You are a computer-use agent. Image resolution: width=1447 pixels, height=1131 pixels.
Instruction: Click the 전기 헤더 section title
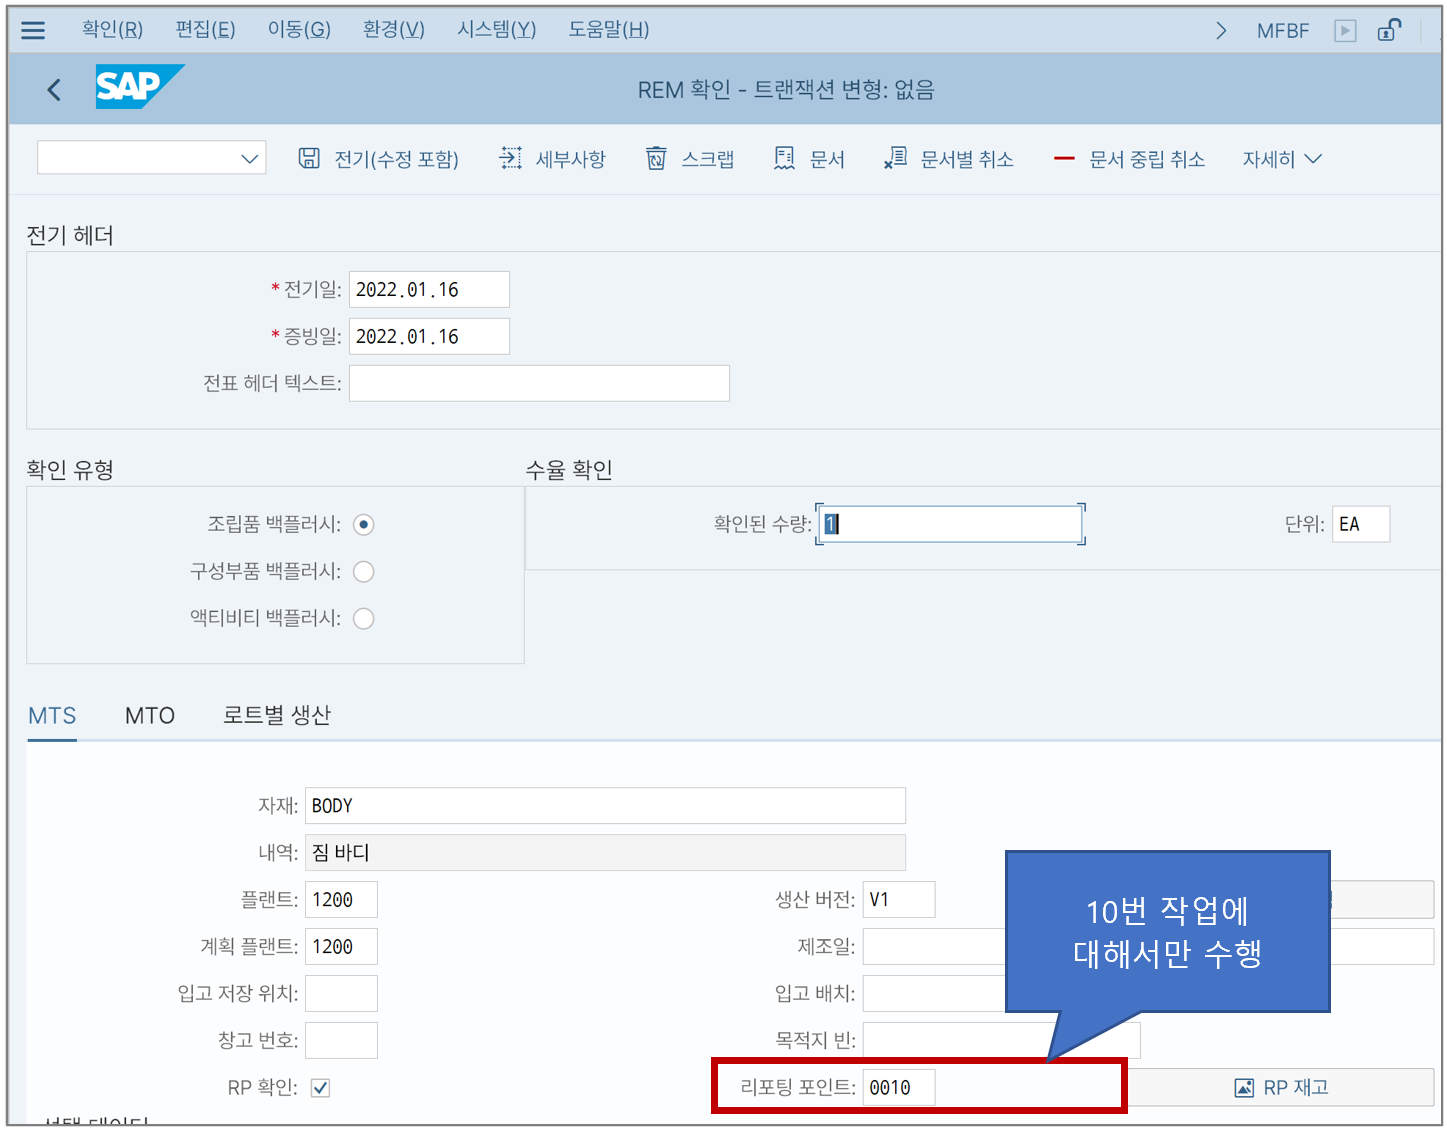70,235
